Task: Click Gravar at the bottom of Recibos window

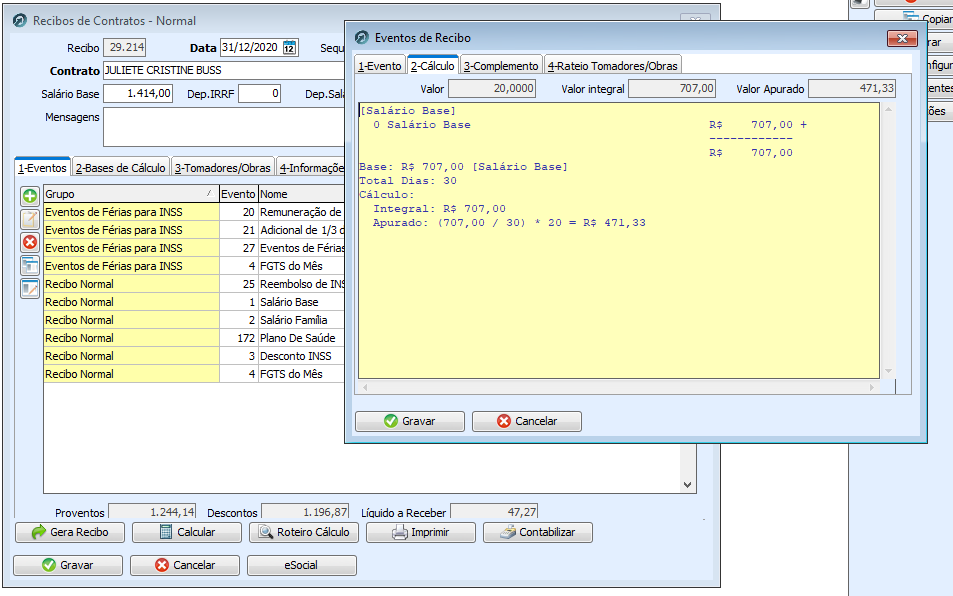Action: (x=67, y=565)
